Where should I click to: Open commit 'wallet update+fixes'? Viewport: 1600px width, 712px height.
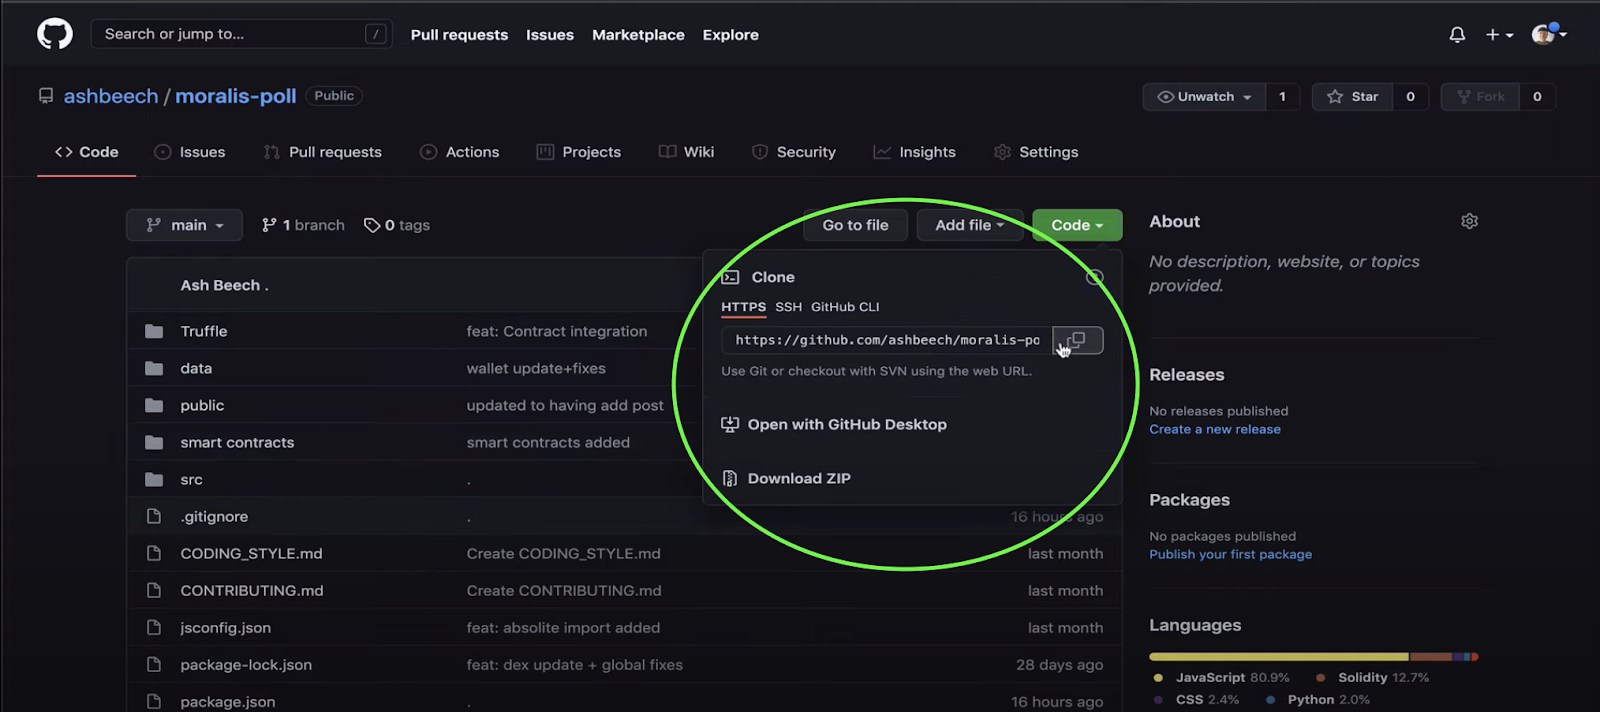[x=536, y=368]
